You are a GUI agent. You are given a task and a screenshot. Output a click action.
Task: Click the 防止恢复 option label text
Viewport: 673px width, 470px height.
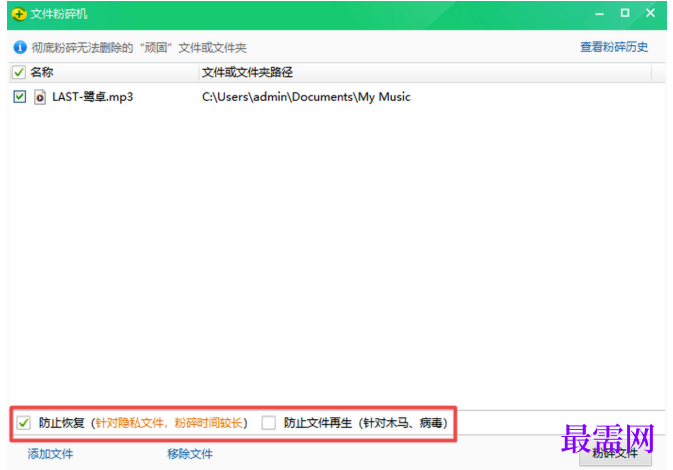61,423
